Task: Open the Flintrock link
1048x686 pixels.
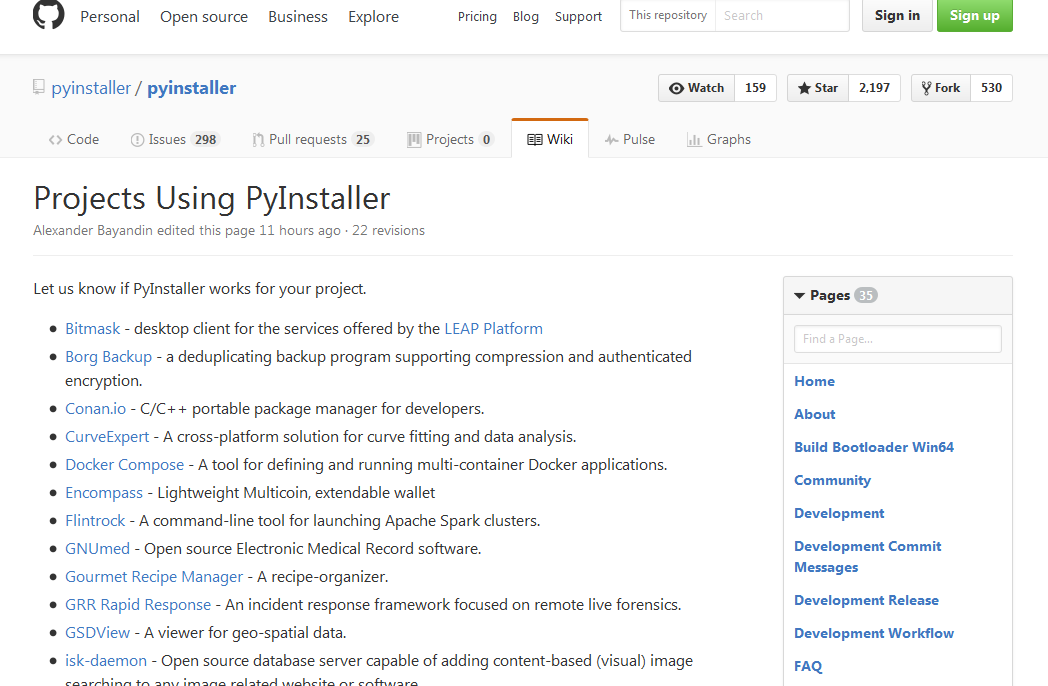Action: (x=95, y=521)
